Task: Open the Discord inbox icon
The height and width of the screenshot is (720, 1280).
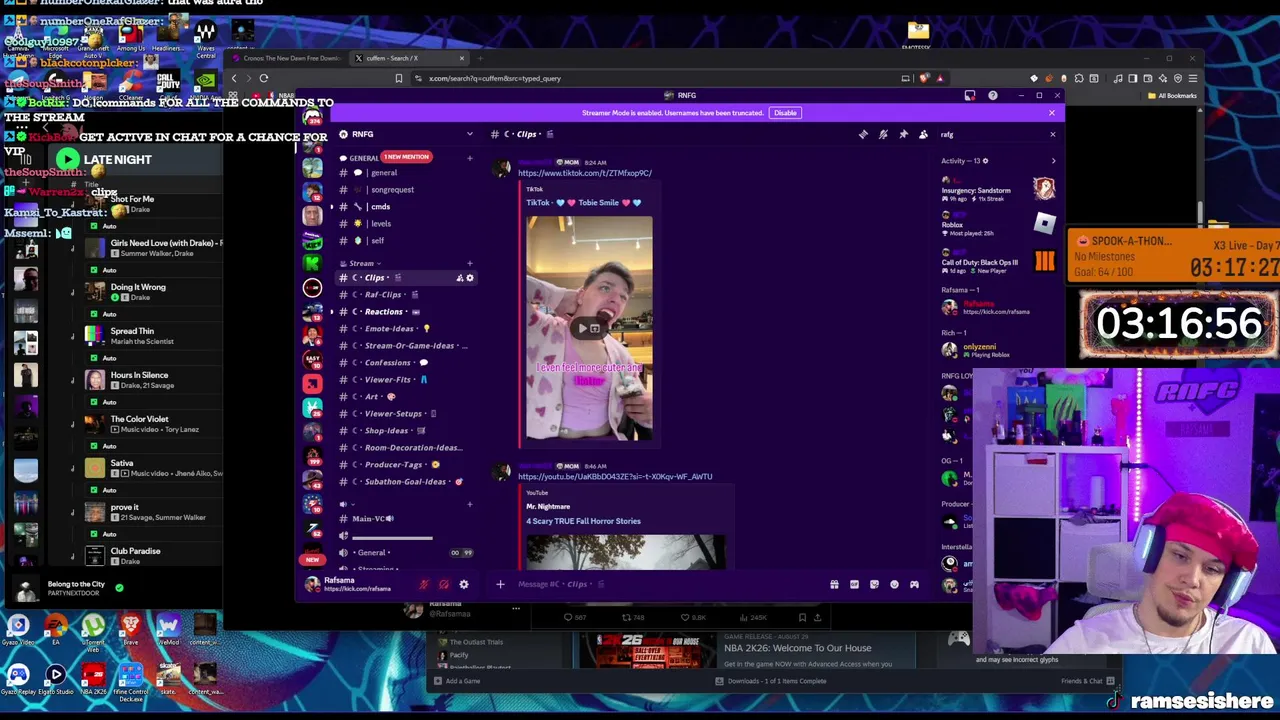Action: pyautogui.click(x=969, y=96)
